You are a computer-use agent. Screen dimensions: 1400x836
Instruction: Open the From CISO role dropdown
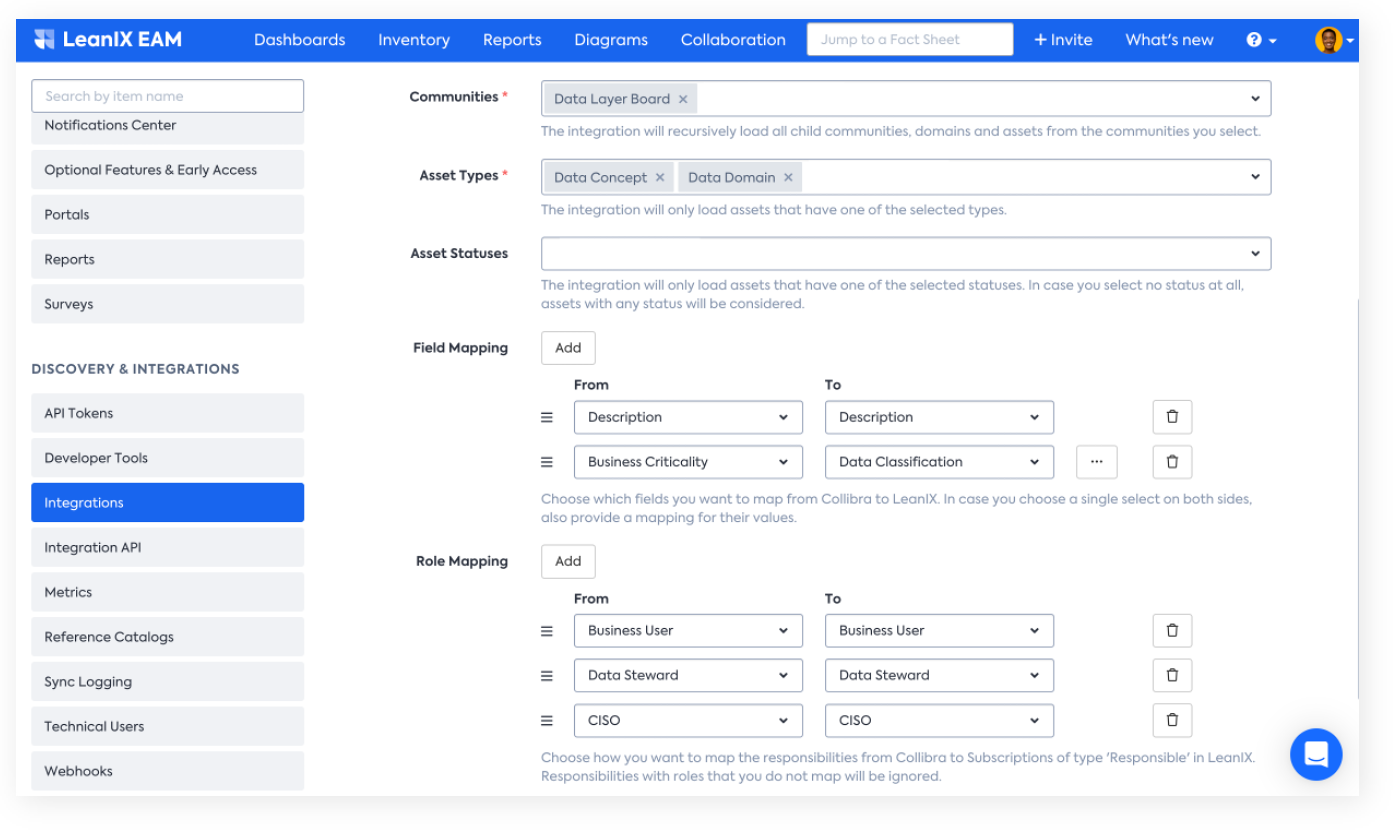688,720
